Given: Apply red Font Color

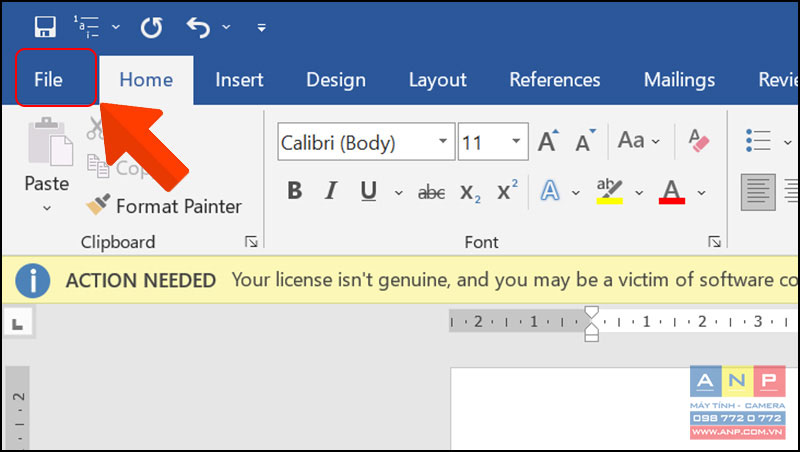Looking at the screenshot, I should pyautogui.click(x=671, y=192).
